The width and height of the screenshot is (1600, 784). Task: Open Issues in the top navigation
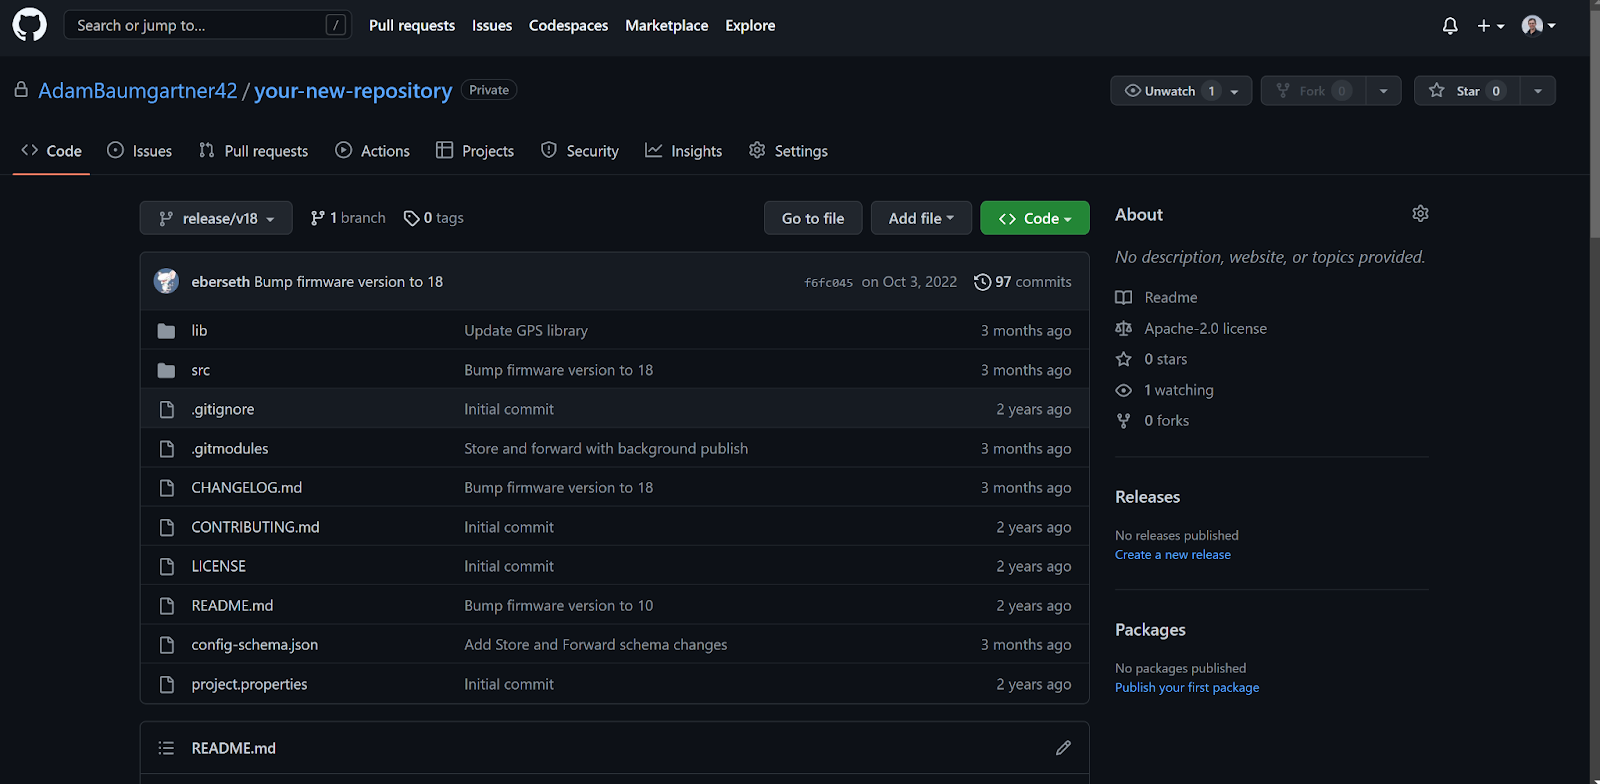pos(492,26)
